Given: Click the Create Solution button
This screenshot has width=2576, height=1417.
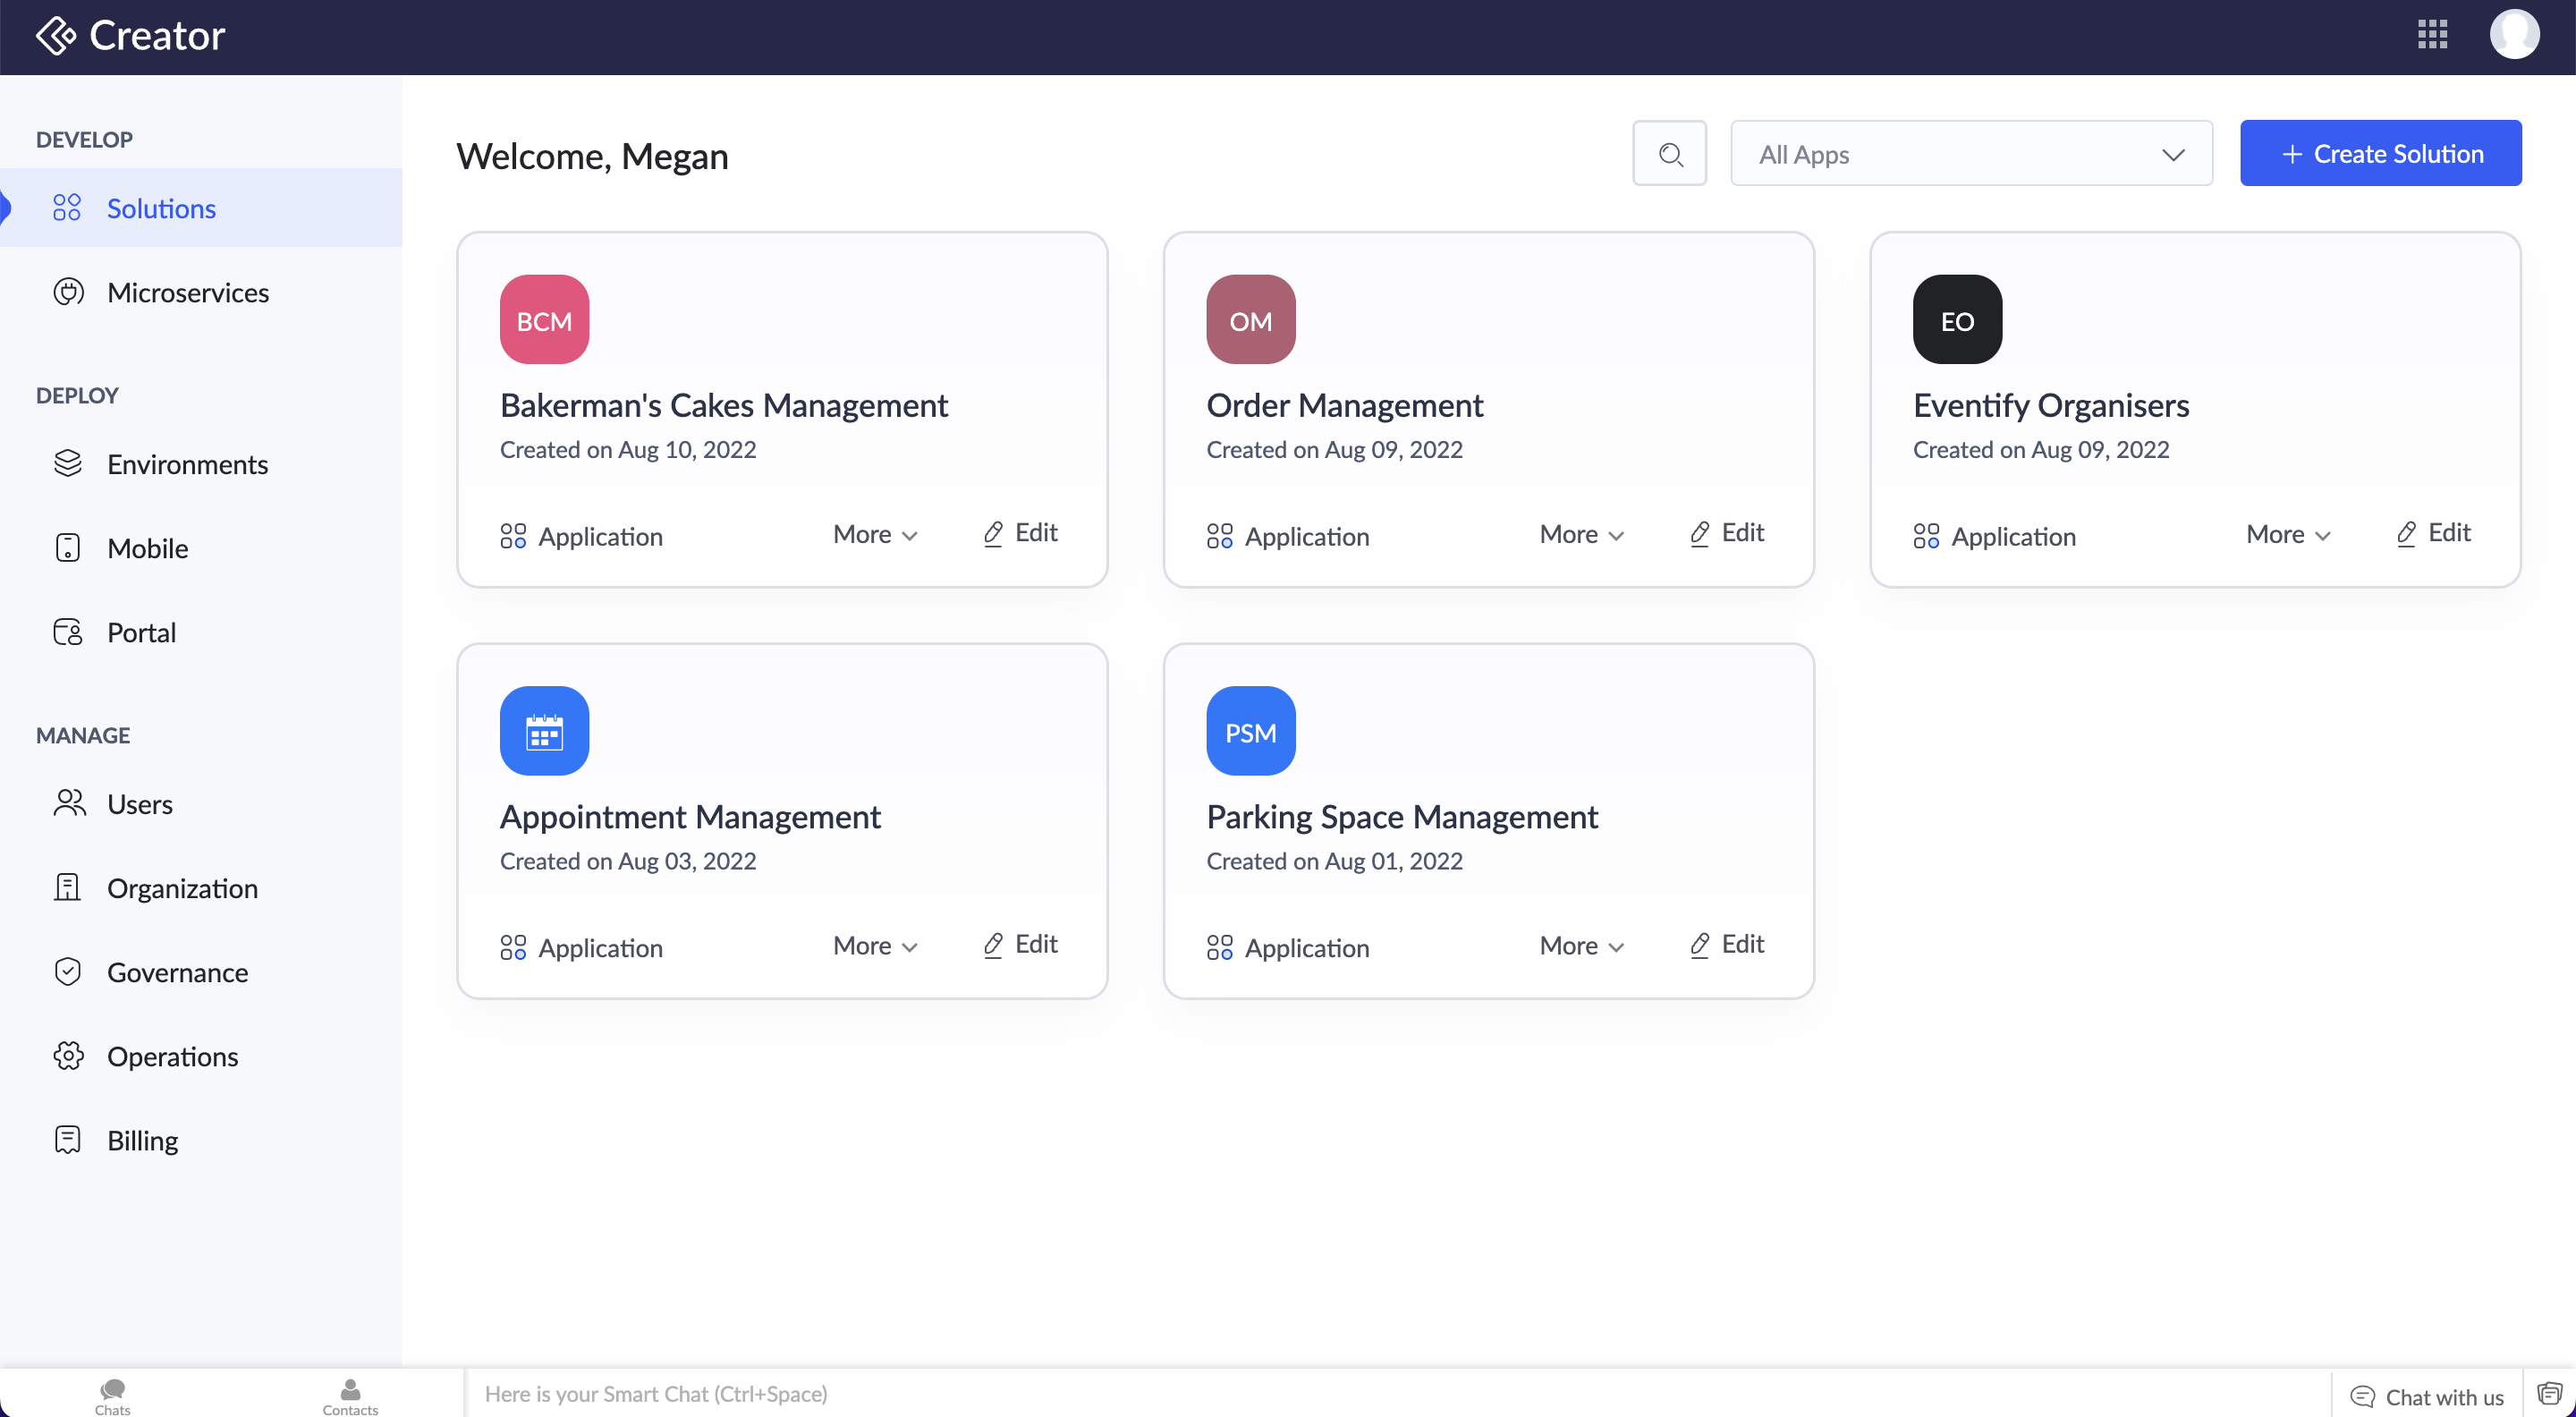Looking at the screenshot, I should (x=2380, y=154).
